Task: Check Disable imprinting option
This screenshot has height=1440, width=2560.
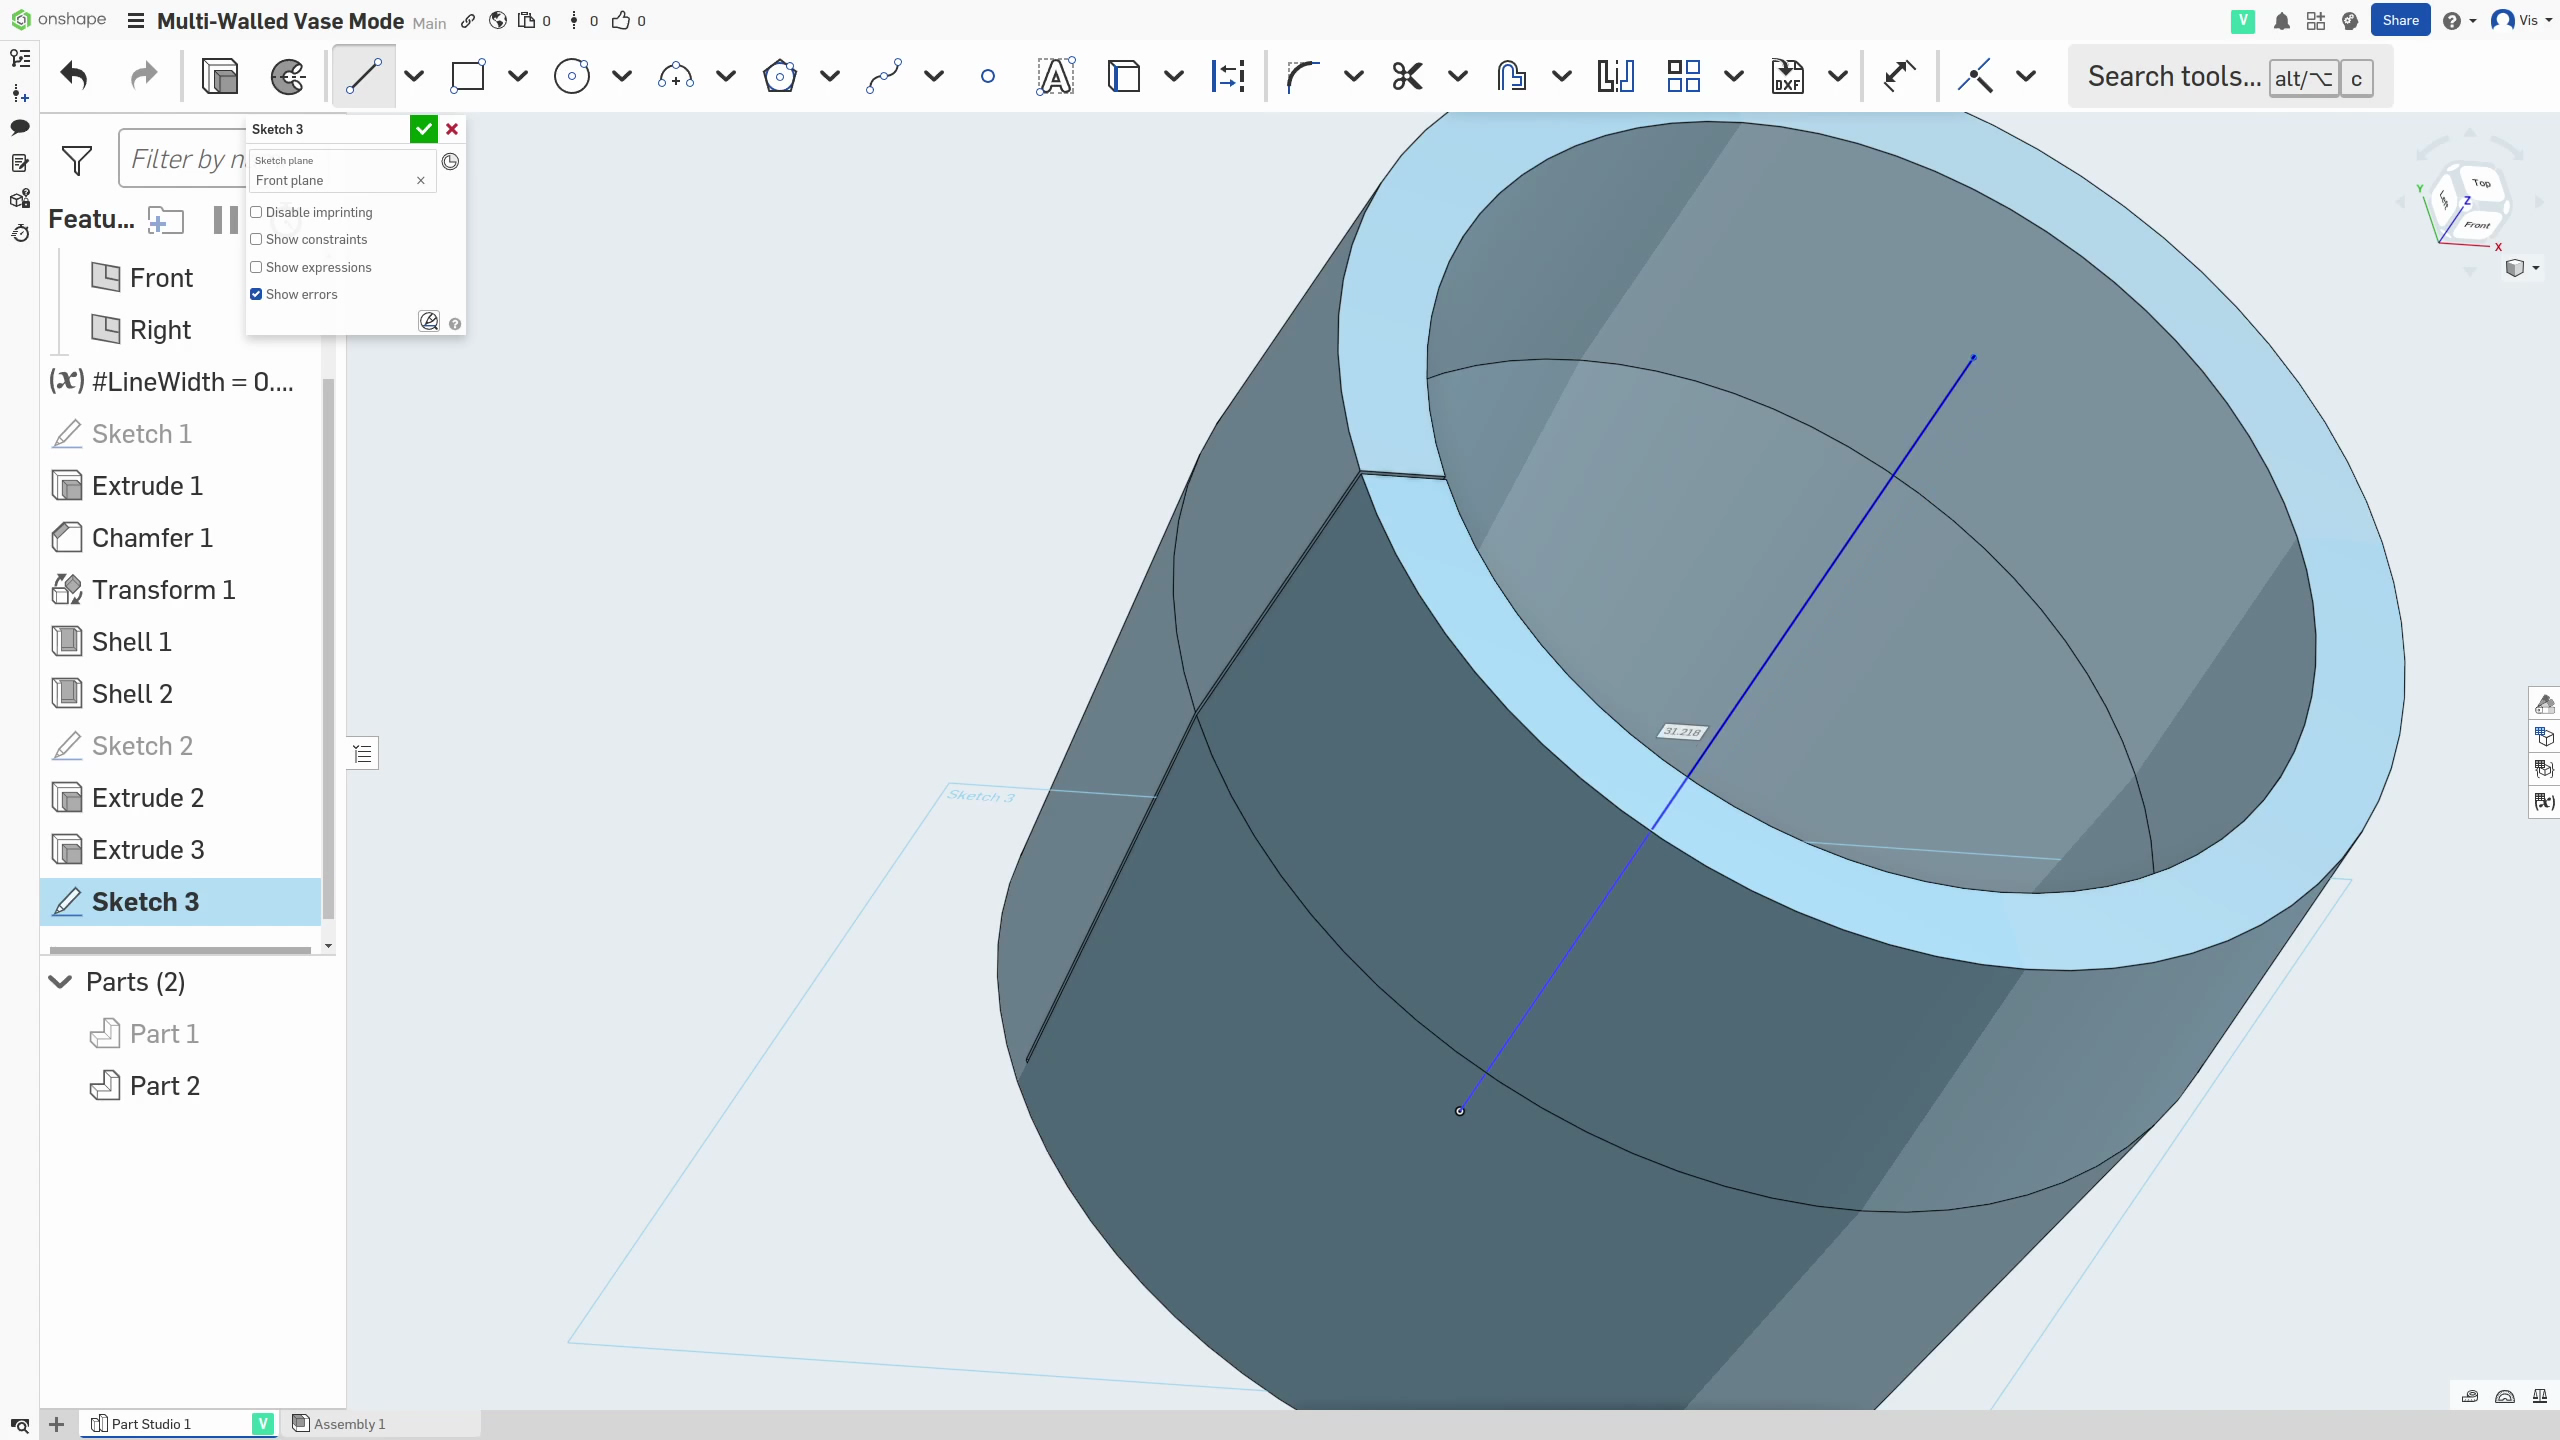Action: pyautogui.click(x=257, y=213)
